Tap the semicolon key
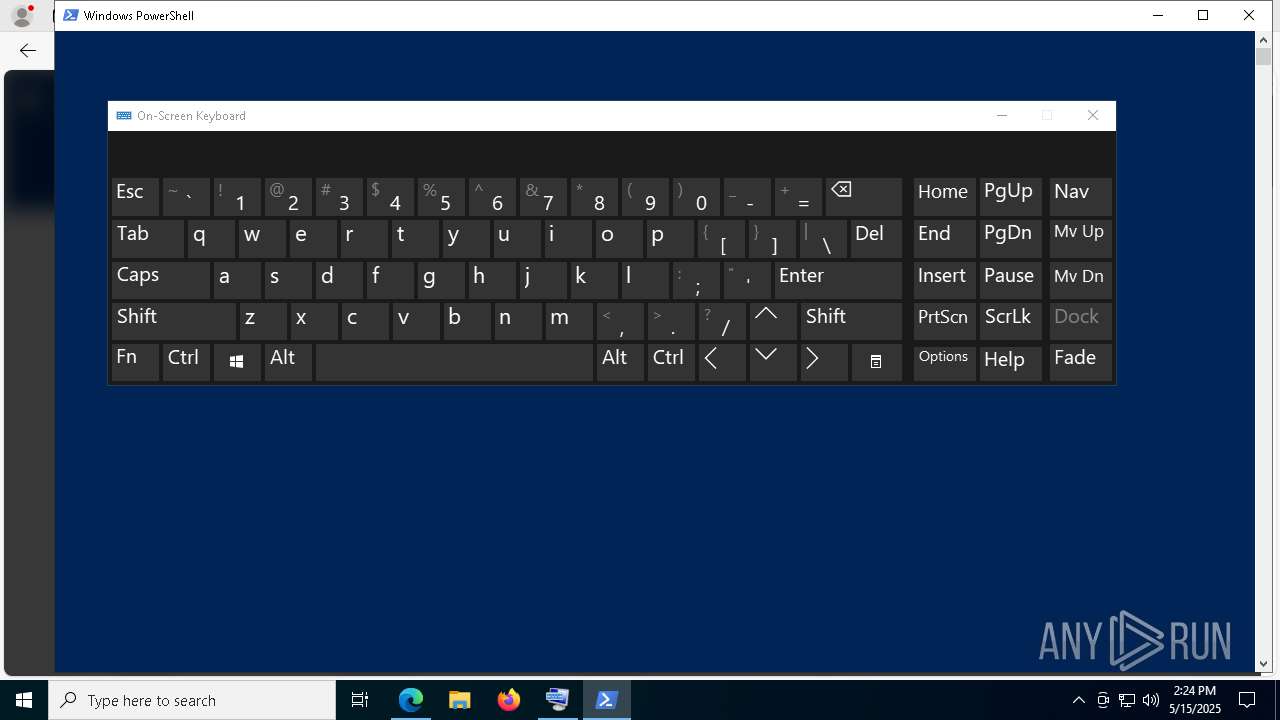The width and height of the screenshot is (1280, 720). [696, 280]
